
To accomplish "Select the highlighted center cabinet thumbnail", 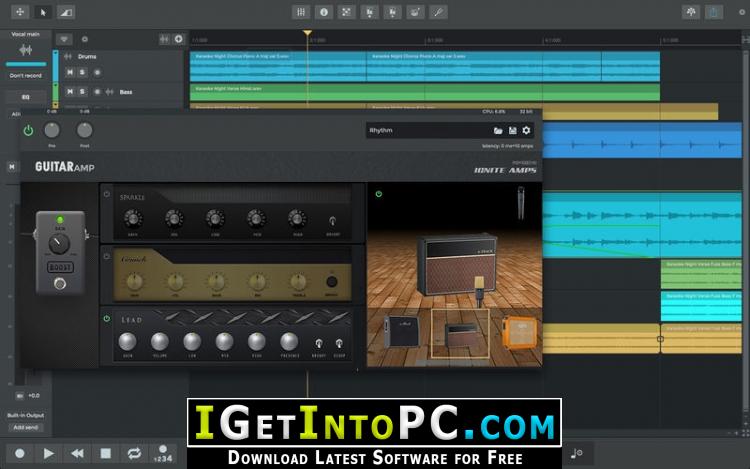I will 460,333.
